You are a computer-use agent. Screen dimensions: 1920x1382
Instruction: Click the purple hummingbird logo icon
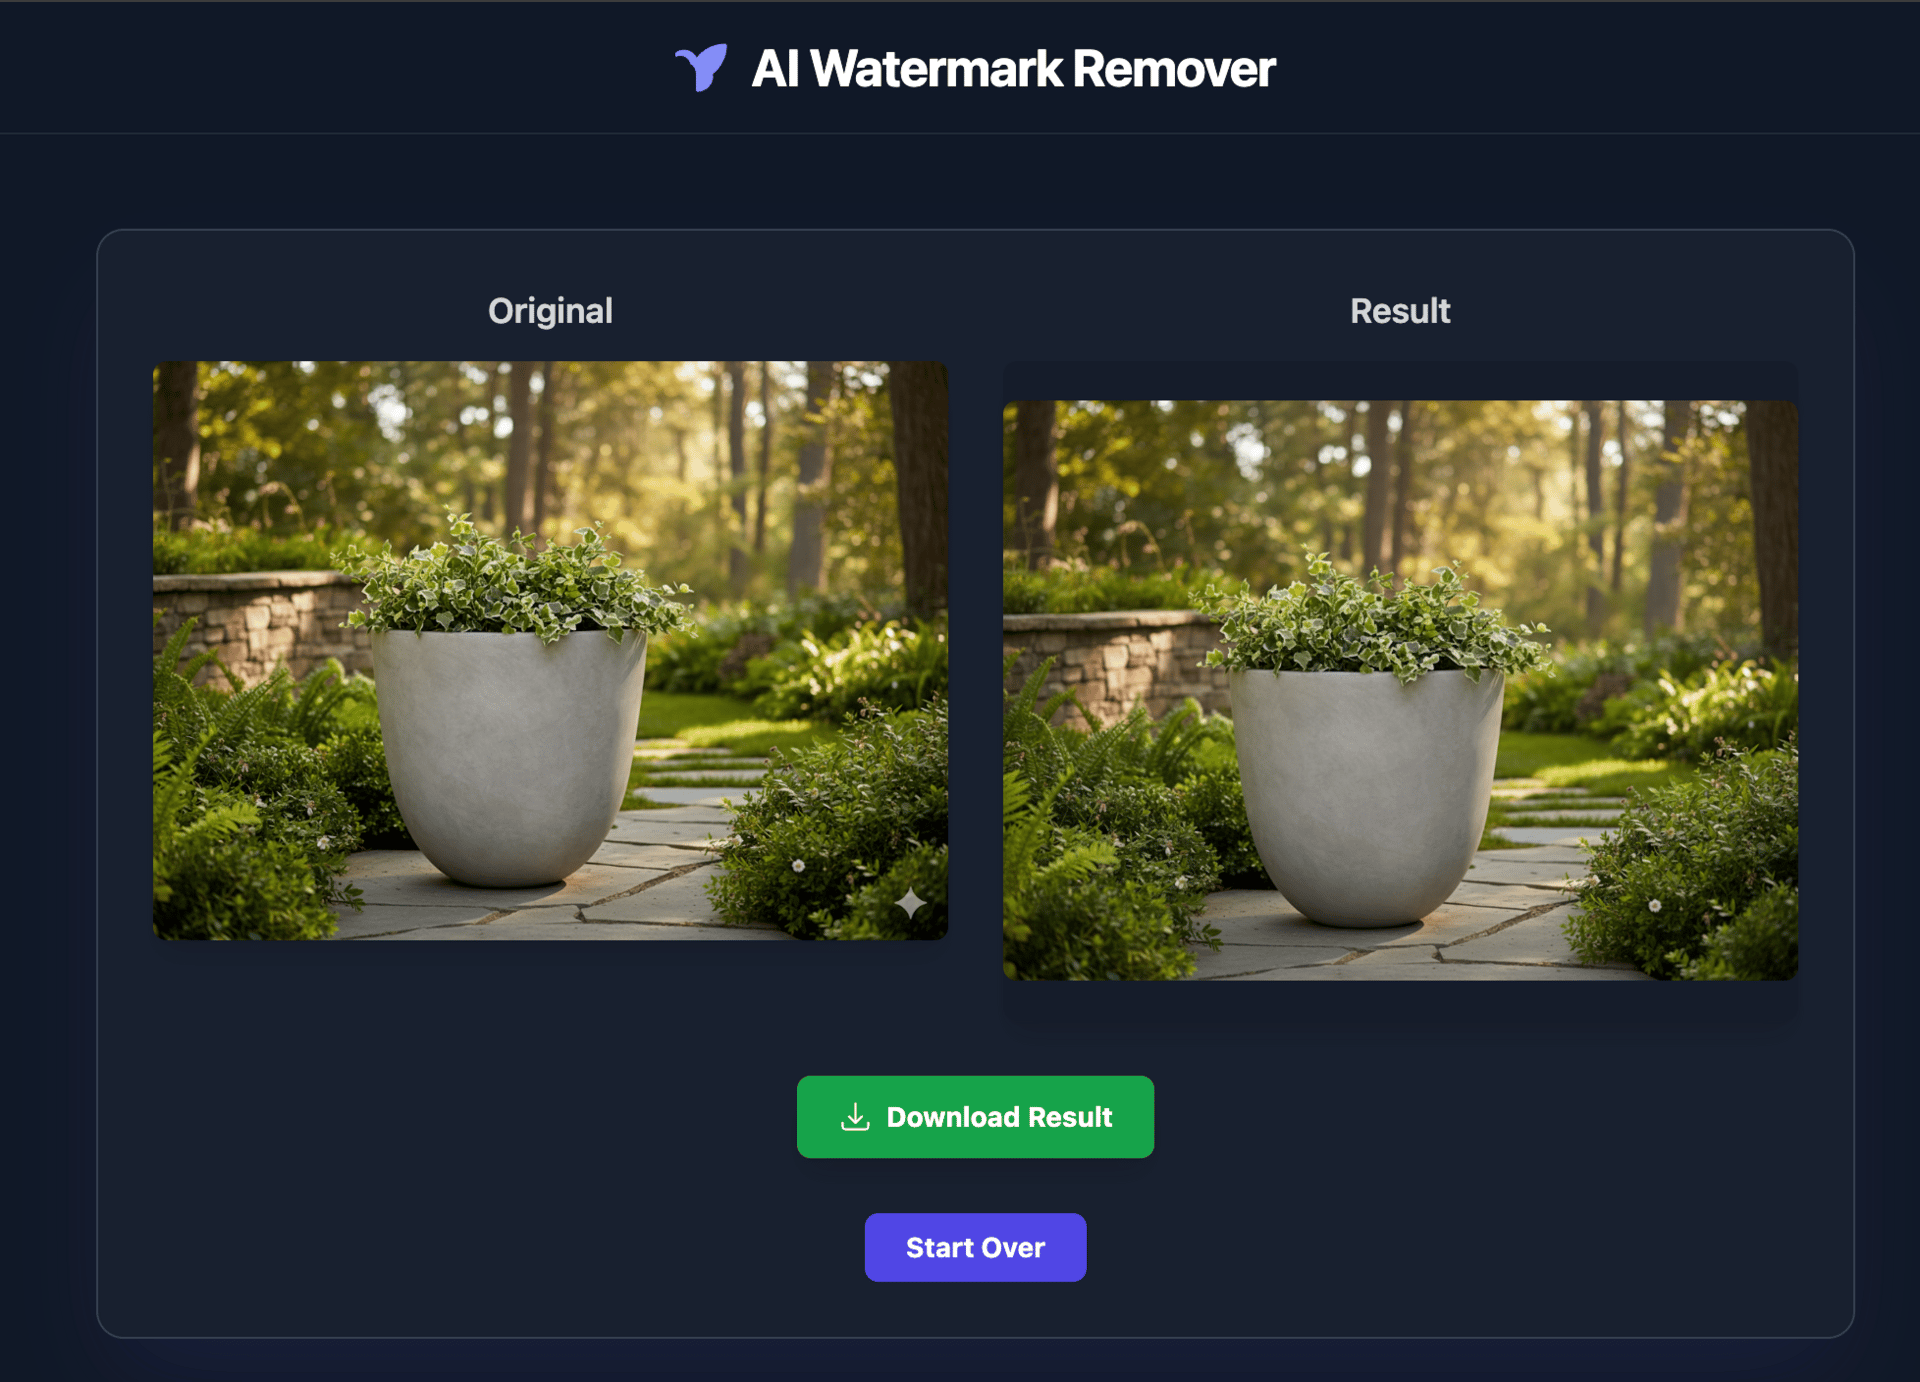701,68
